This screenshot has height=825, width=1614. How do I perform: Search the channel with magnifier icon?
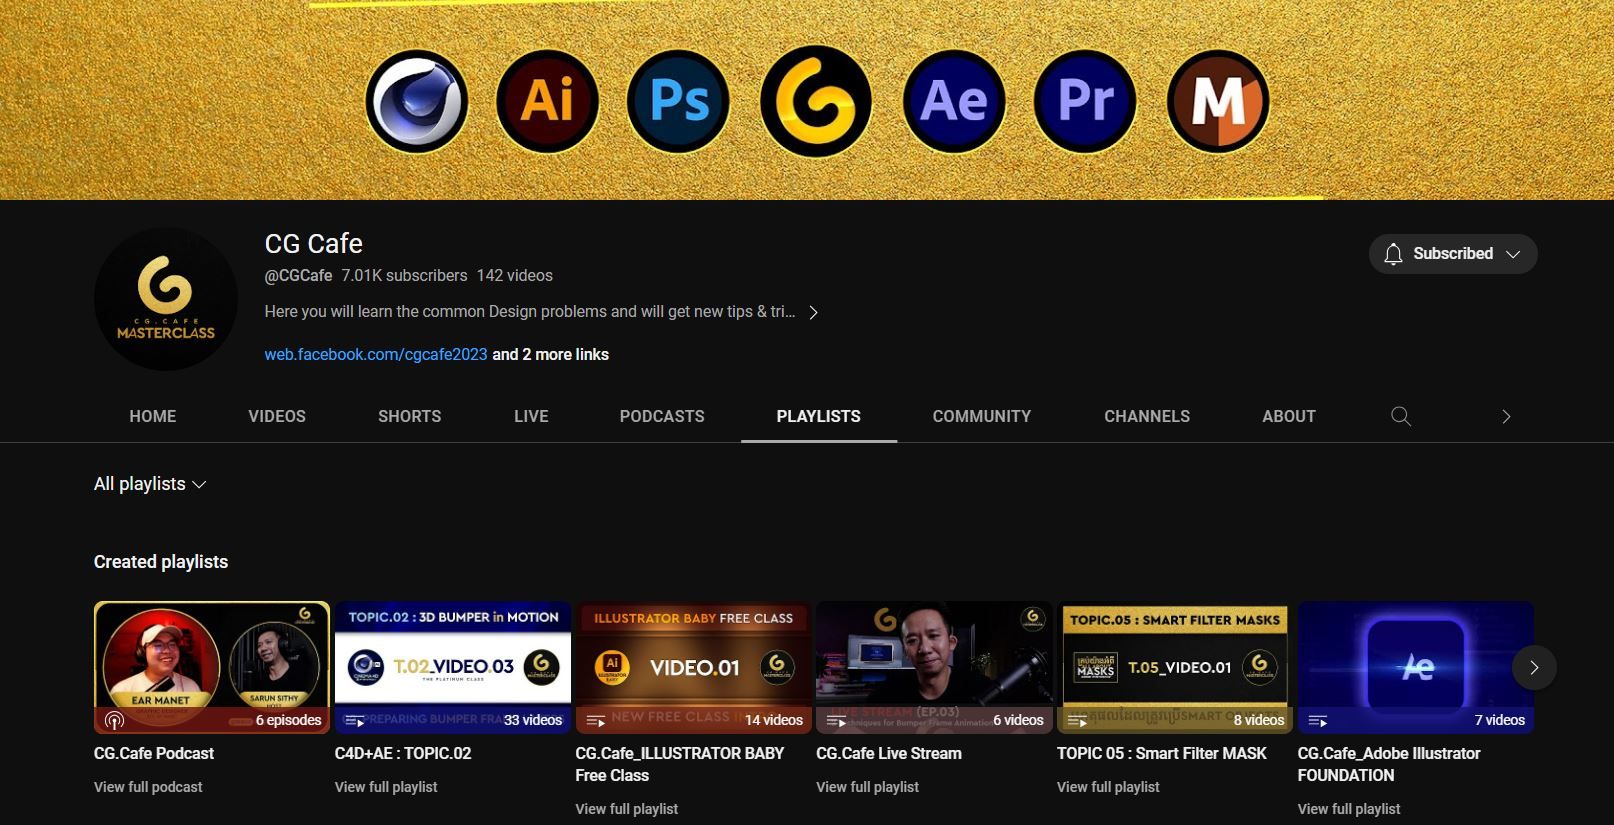click(1401, 416)
